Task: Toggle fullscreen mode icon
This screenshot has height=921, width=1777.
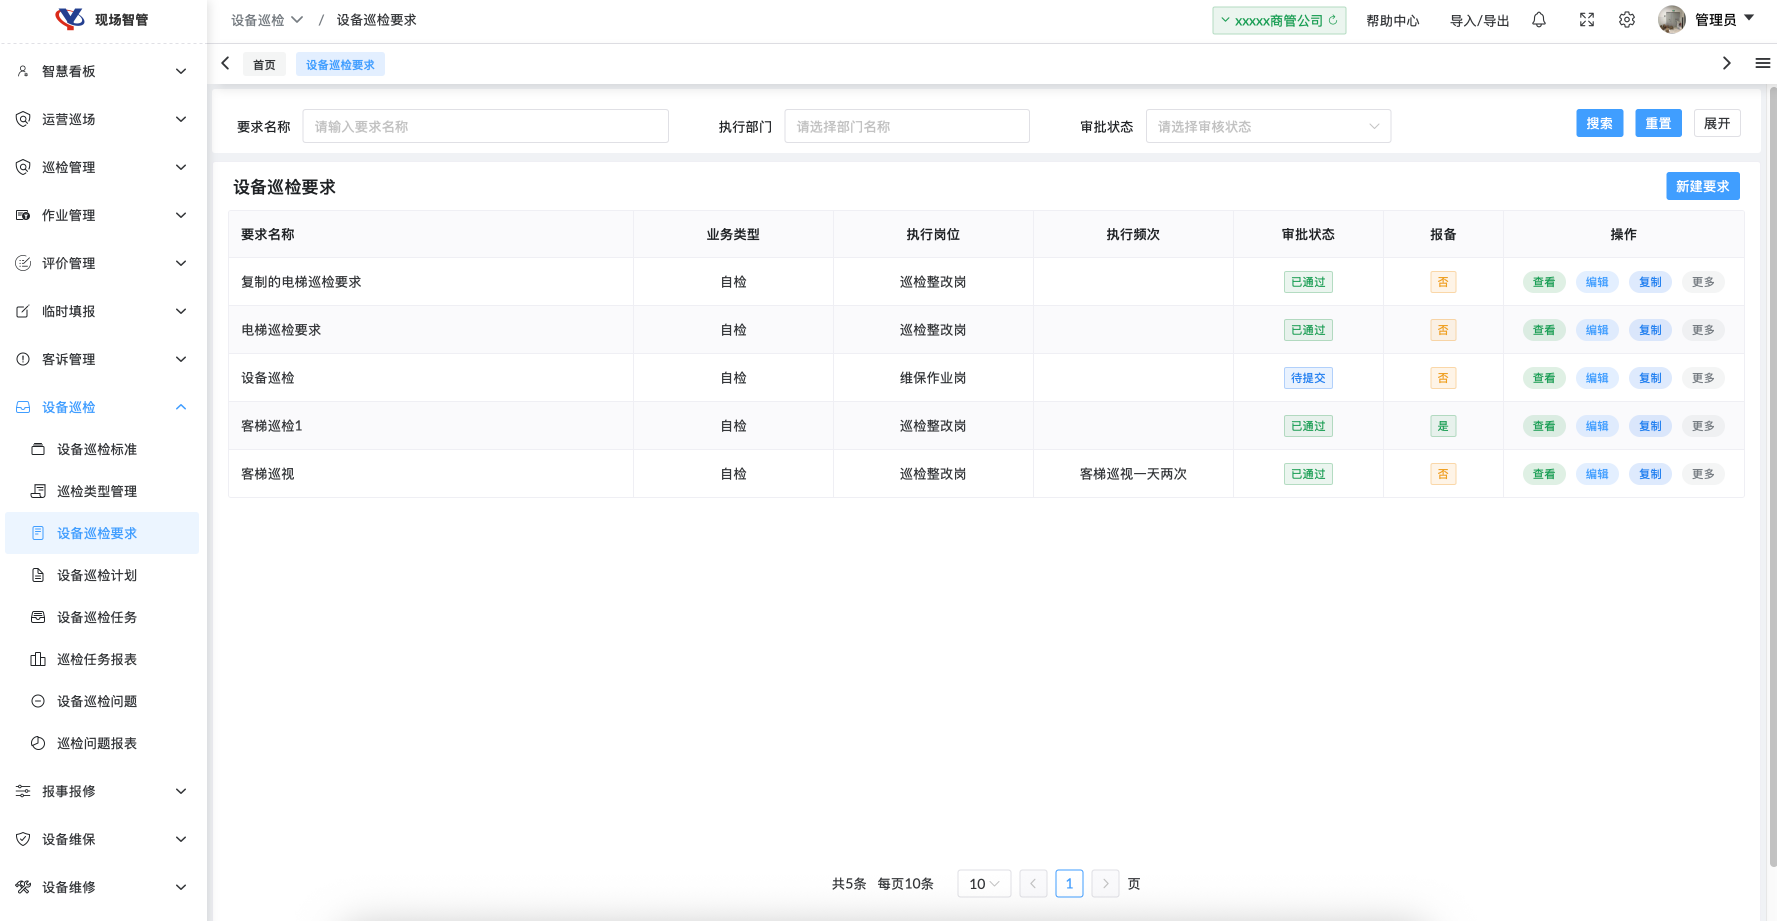Action: pos(1587,20)
